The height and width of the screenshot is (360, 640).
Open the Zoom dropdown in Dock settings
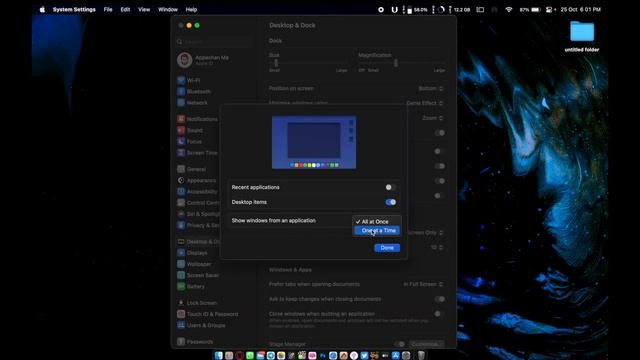pyautogui.click(x=432, y=118)
